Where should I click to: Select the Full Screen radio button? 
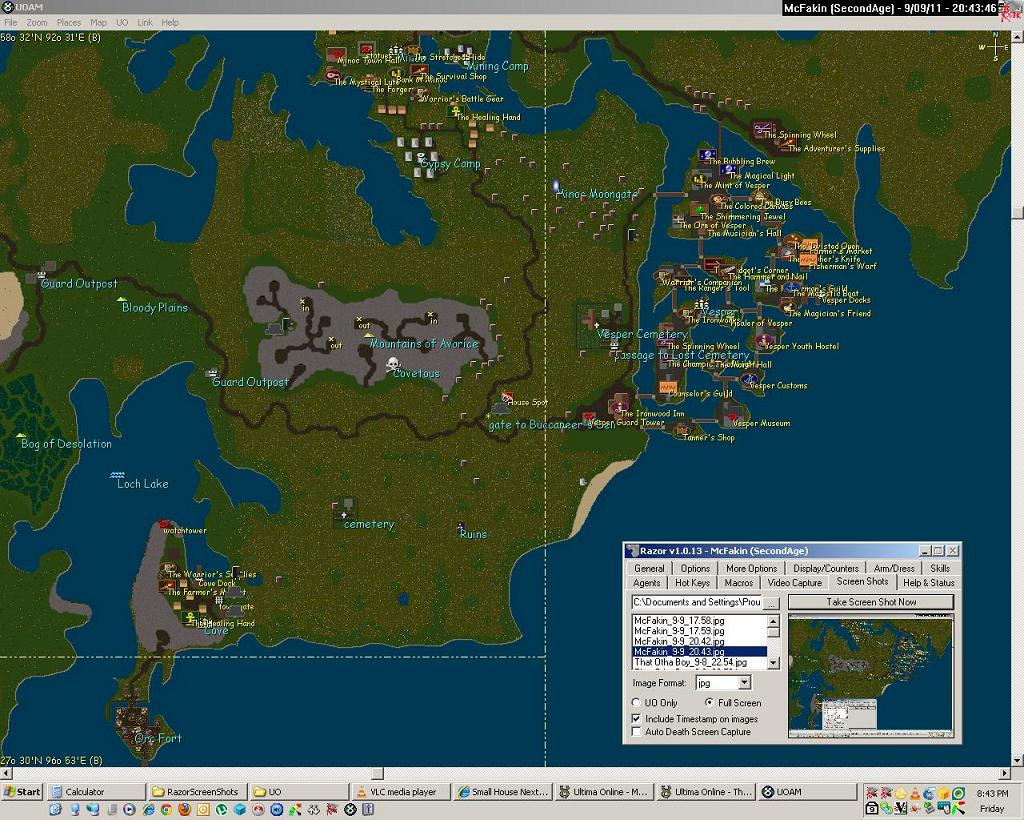coord(710,703)
